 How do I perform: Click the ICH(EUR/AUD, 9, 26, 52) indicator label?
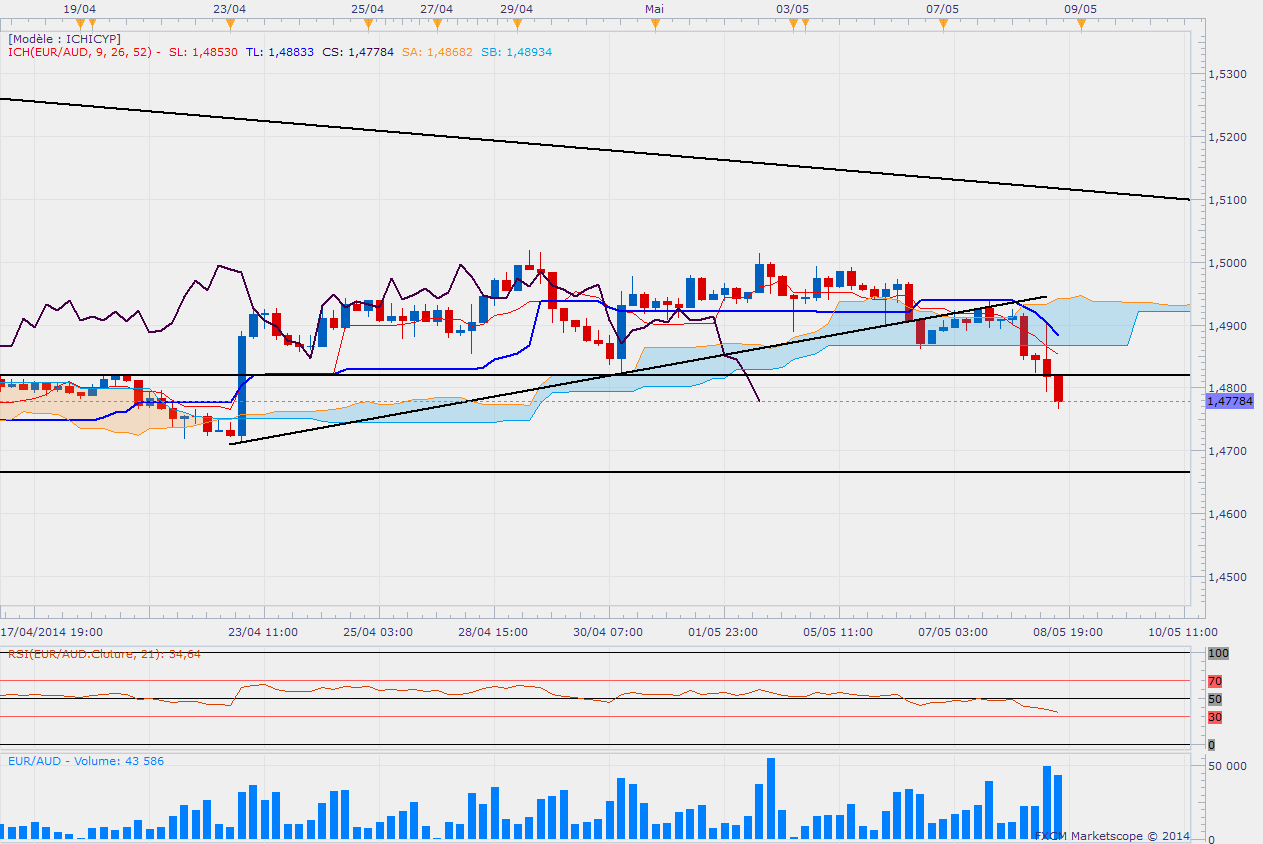(x=82, y=51)
